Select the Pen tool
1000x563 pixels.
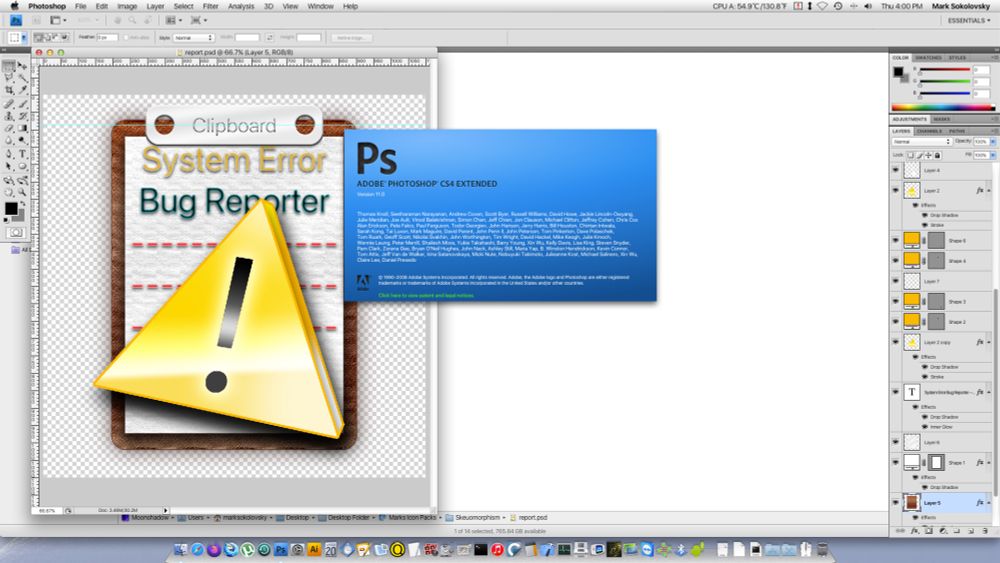[9, 154]
